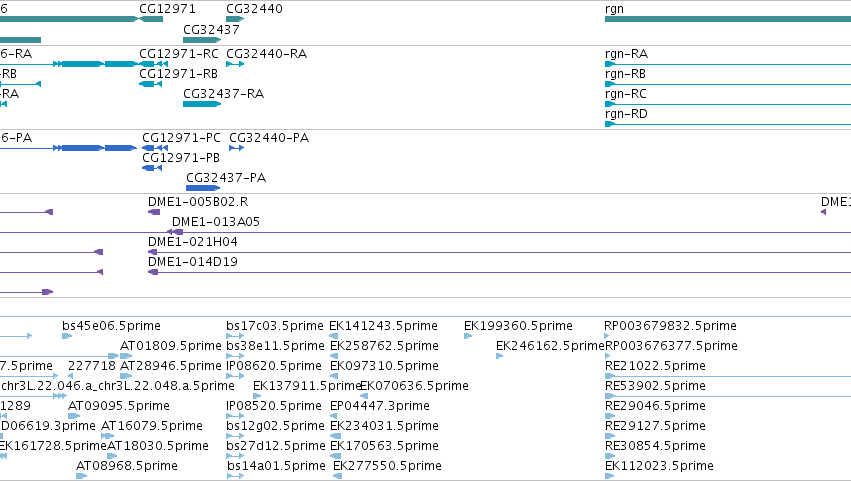This screenshot has width=851, height=481.
Task: Click the RE21022.5prime feature label
Action: point(655,366)
